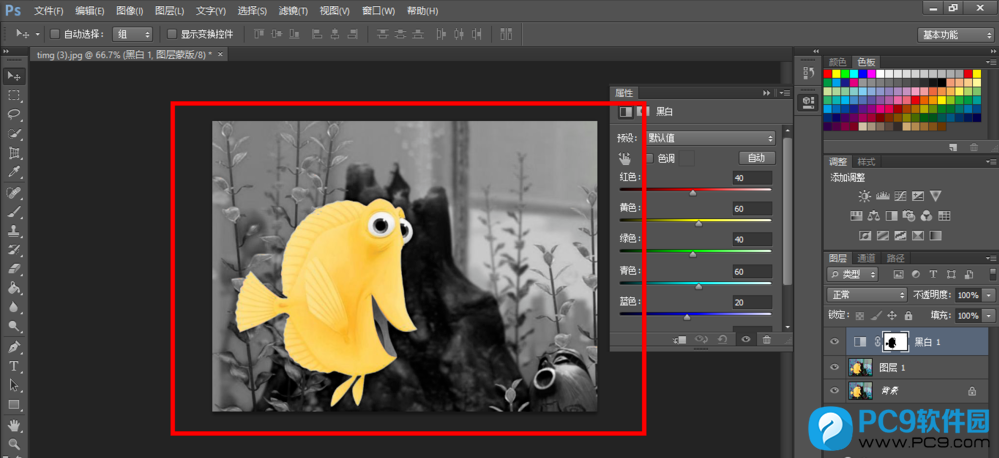Open the layer filter 类型 dropdown

click(x=852, y=275)
